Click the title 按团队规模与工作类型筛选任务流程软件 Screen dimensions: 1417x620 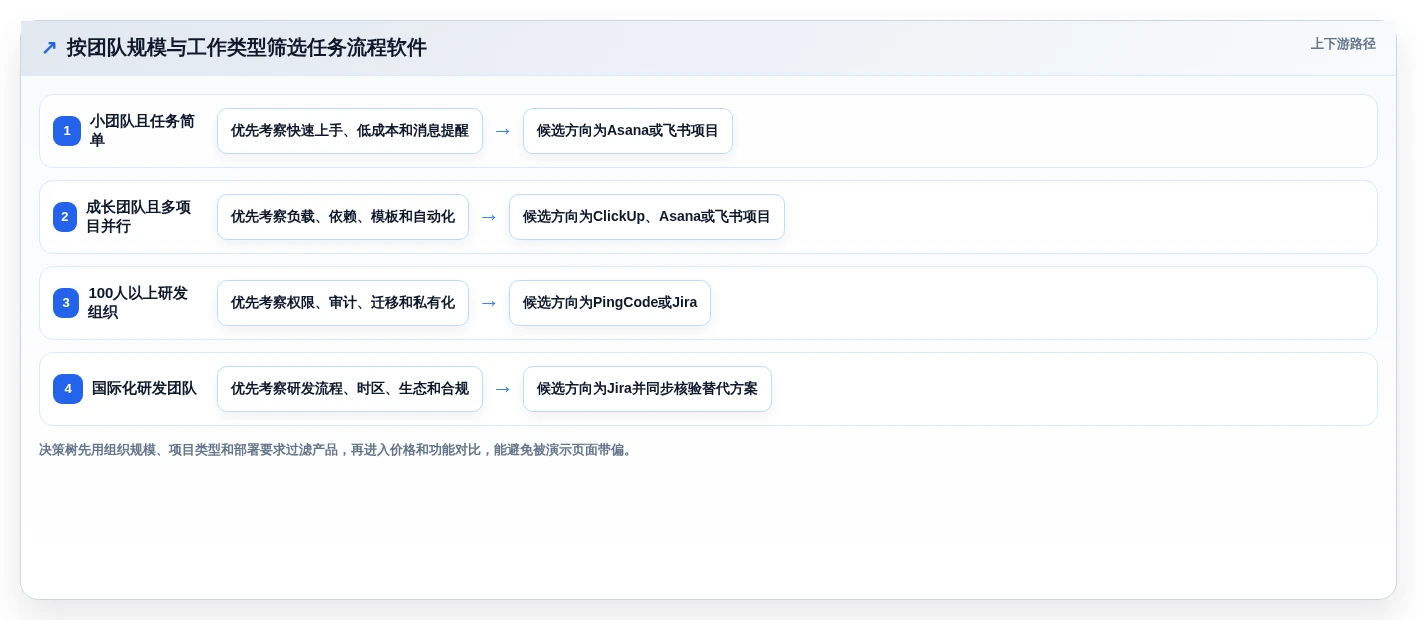(247, 48)
